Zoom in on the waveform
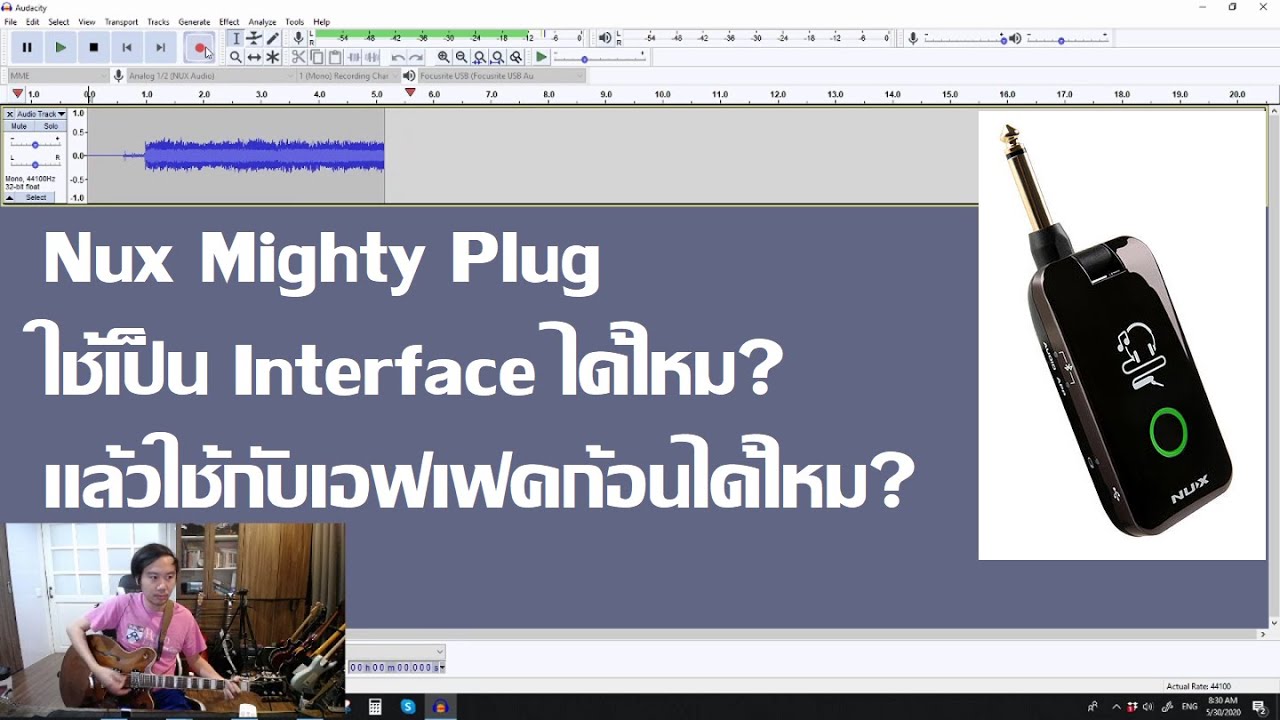This screenshot has width=1280, height=720. click(443, 57)
